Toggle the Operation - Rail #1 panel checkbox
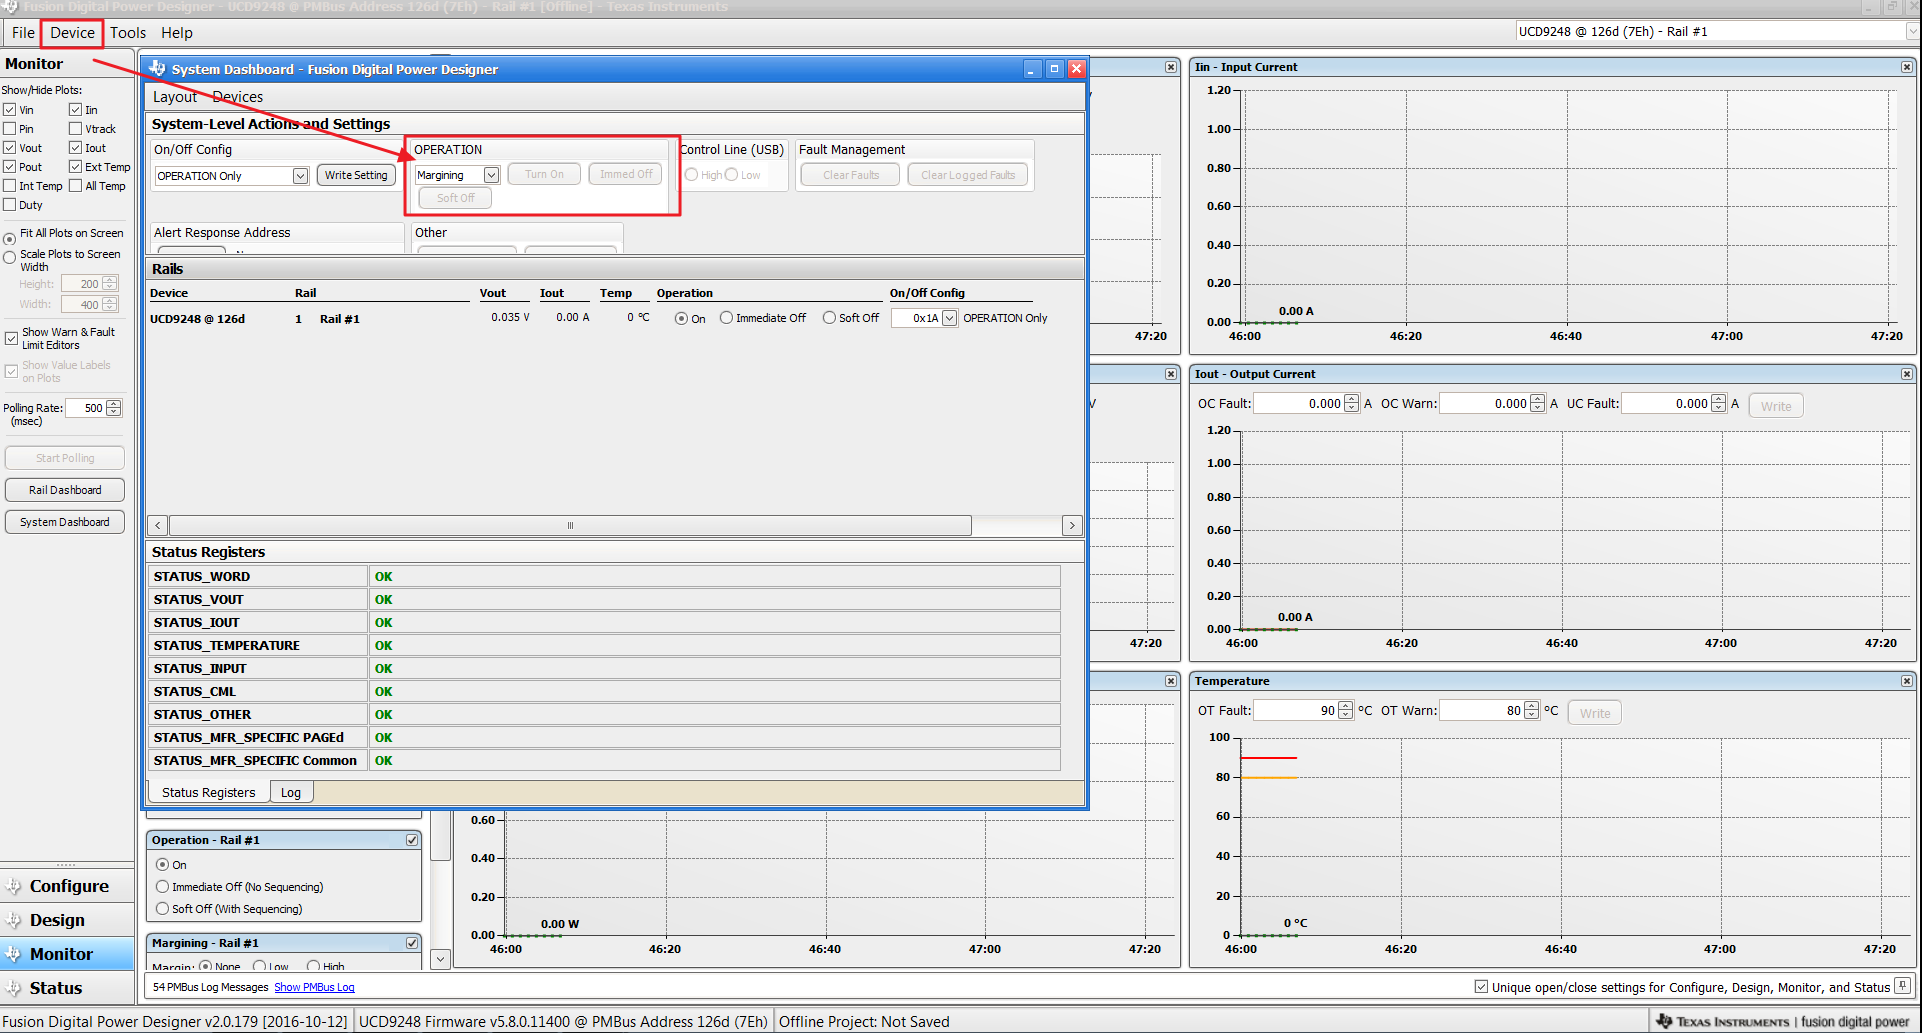The image size is (1922, 1033). [x=412, y=840]
